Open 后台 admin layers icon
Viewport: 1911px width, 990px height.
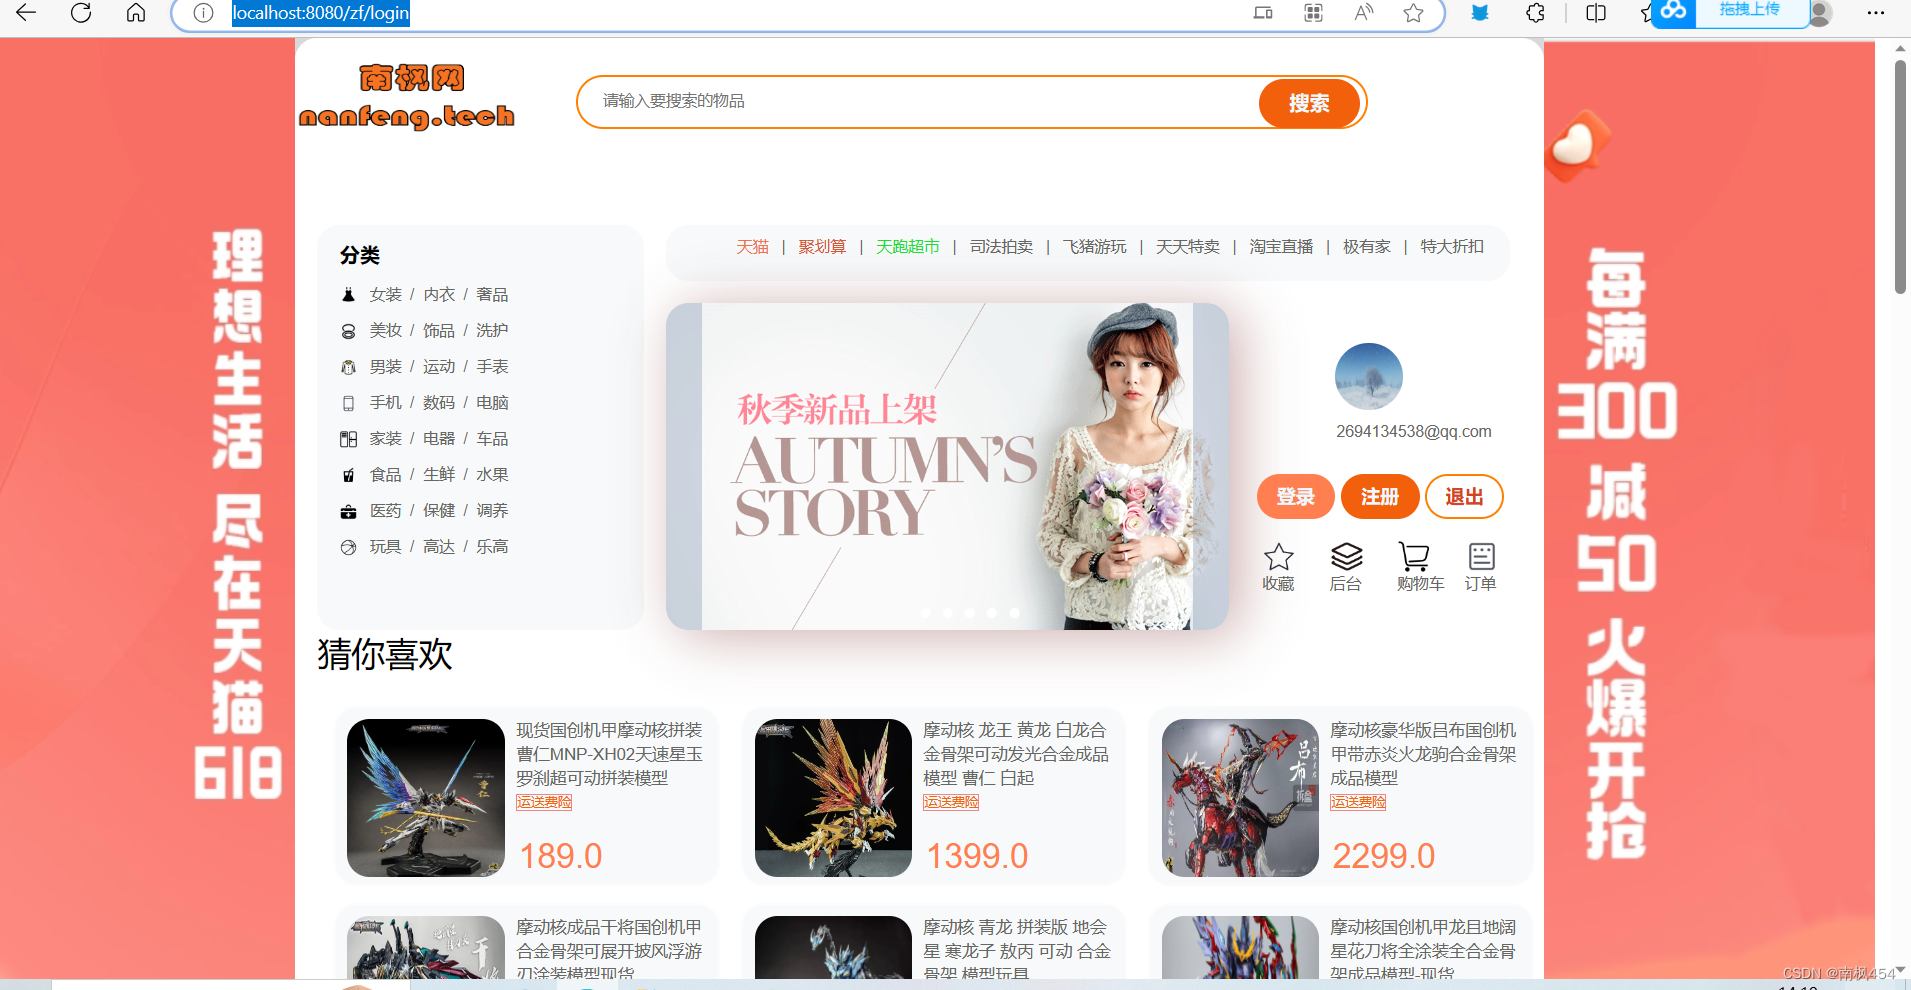[1346, 557]
